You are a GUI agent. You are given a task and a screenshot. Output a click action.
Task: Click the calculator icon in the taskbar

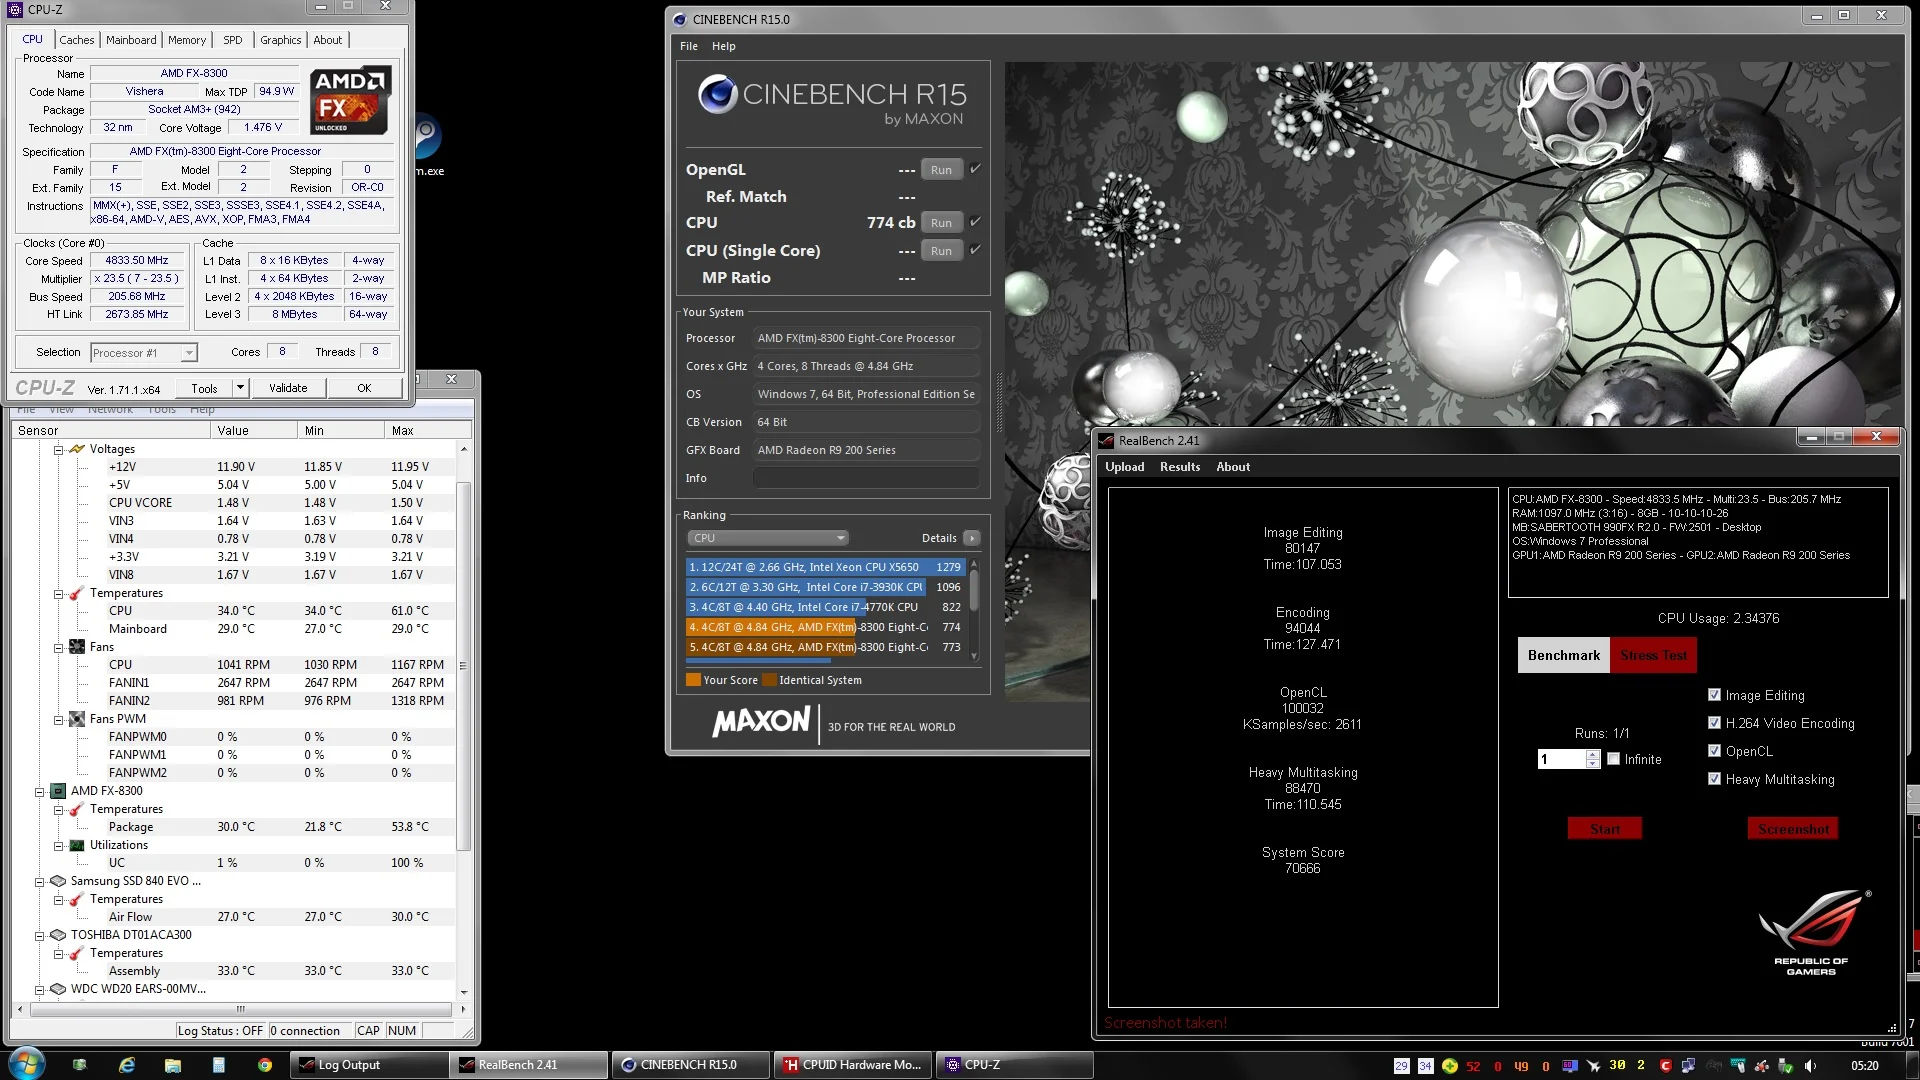(x=218, y=1065)
